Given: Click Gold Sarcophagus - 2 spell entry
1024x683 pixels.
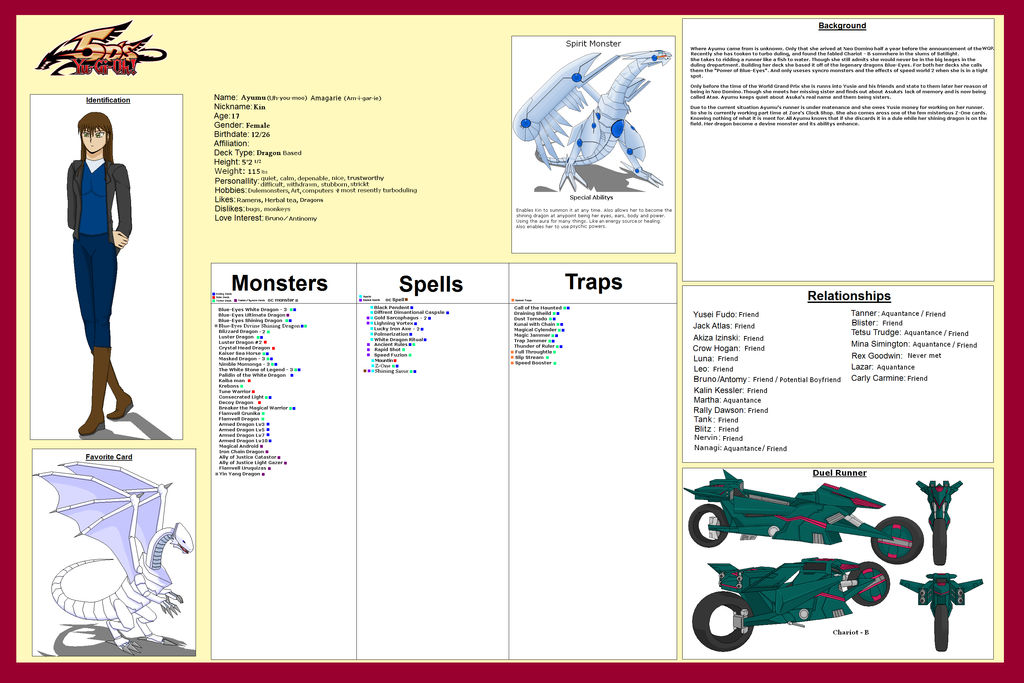Looking at the screenshot, I should 400,318.
